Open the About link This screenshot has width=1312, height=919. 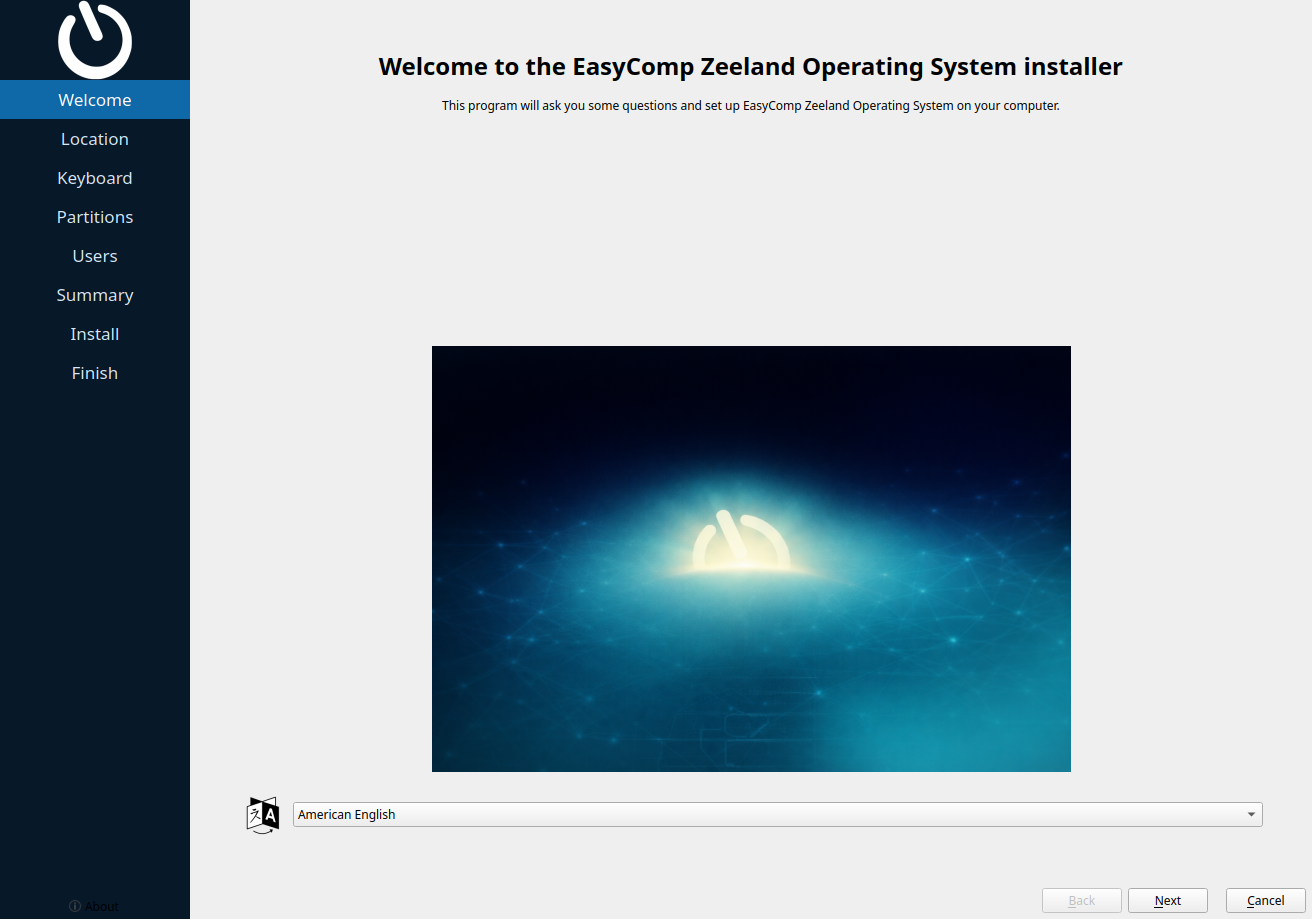[x=94, y=906]
